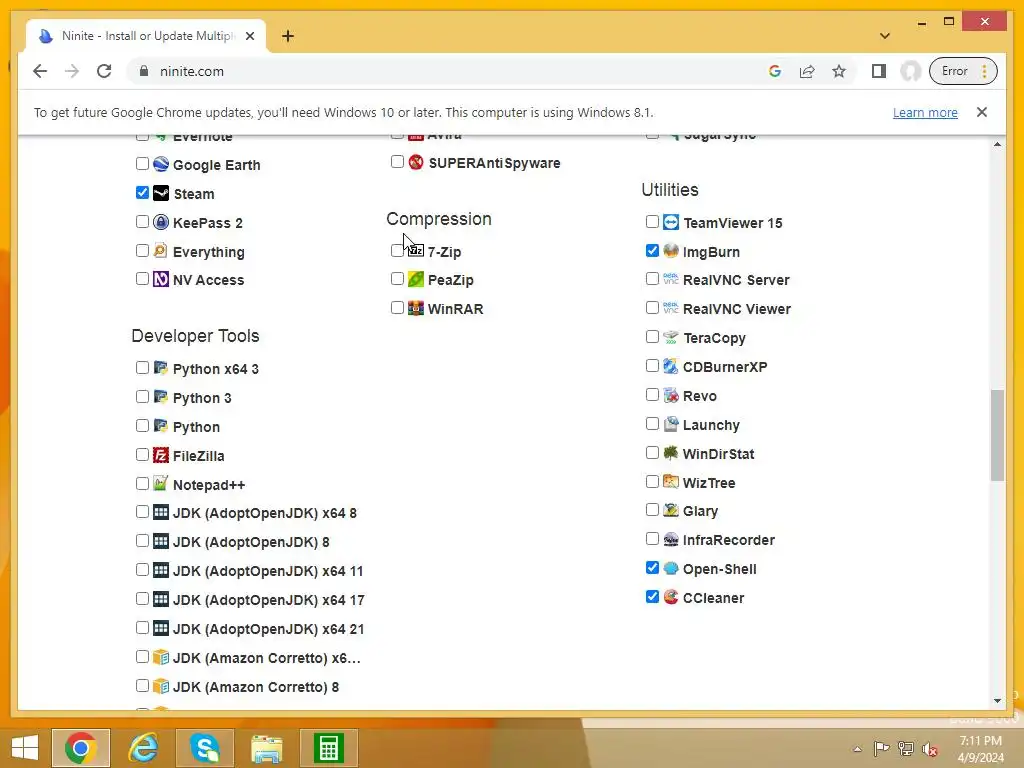Close the Ninite tab
Screen dimensions: 1024x768
click(250, 36)
